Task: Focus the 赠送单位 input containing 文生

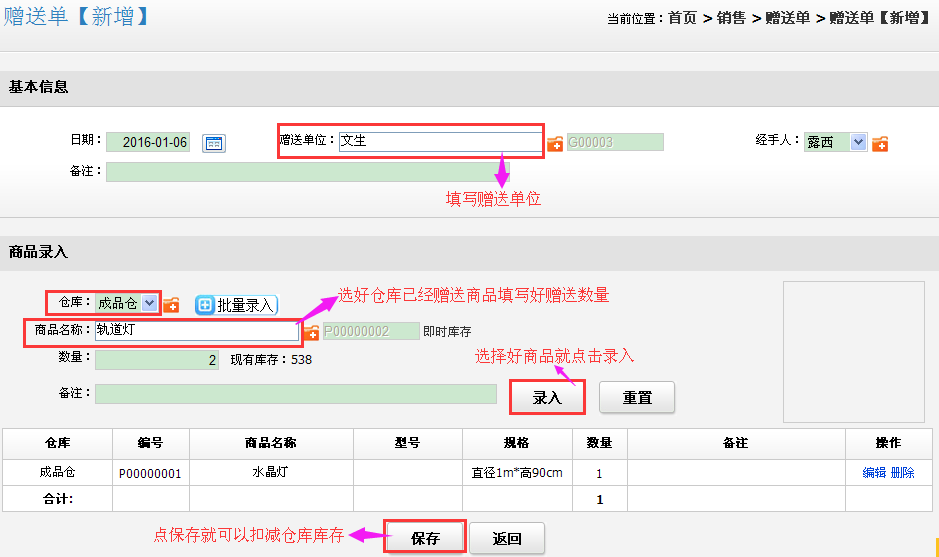Action: click(439, 141)
